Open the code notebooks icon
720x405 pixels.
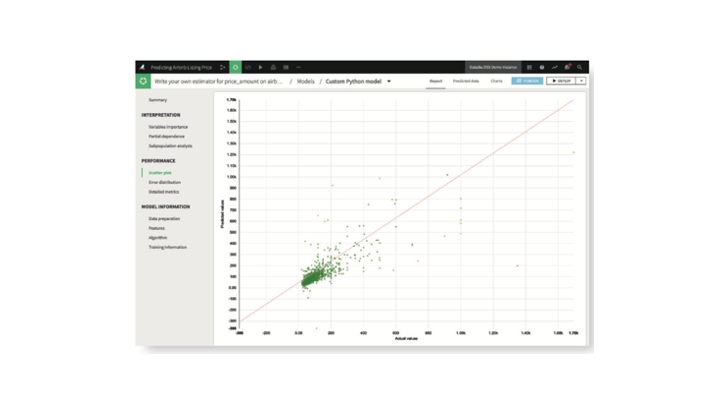(248, 67)
